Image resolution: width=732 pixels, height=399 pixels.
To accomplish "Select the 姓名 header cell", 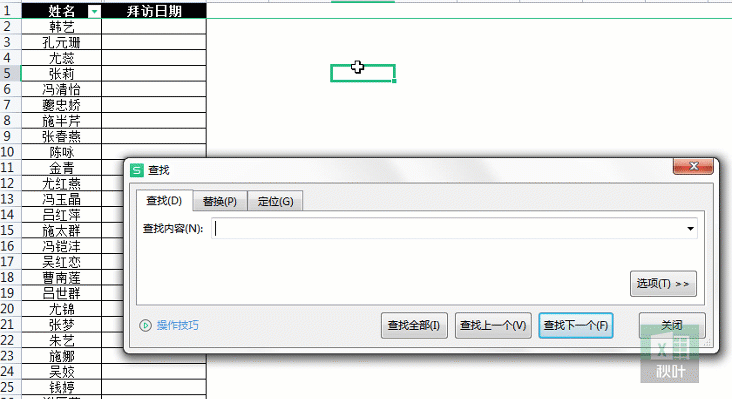I will (x=62, y=11).
